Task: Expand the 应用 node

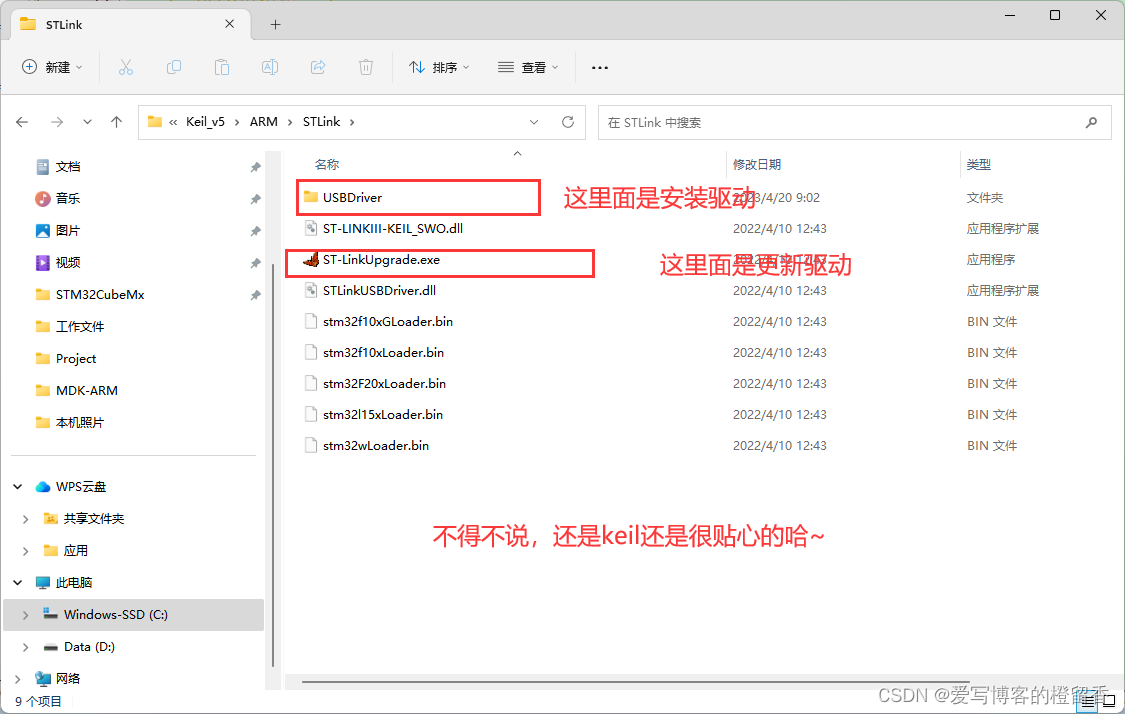Action: coord(26,551)
